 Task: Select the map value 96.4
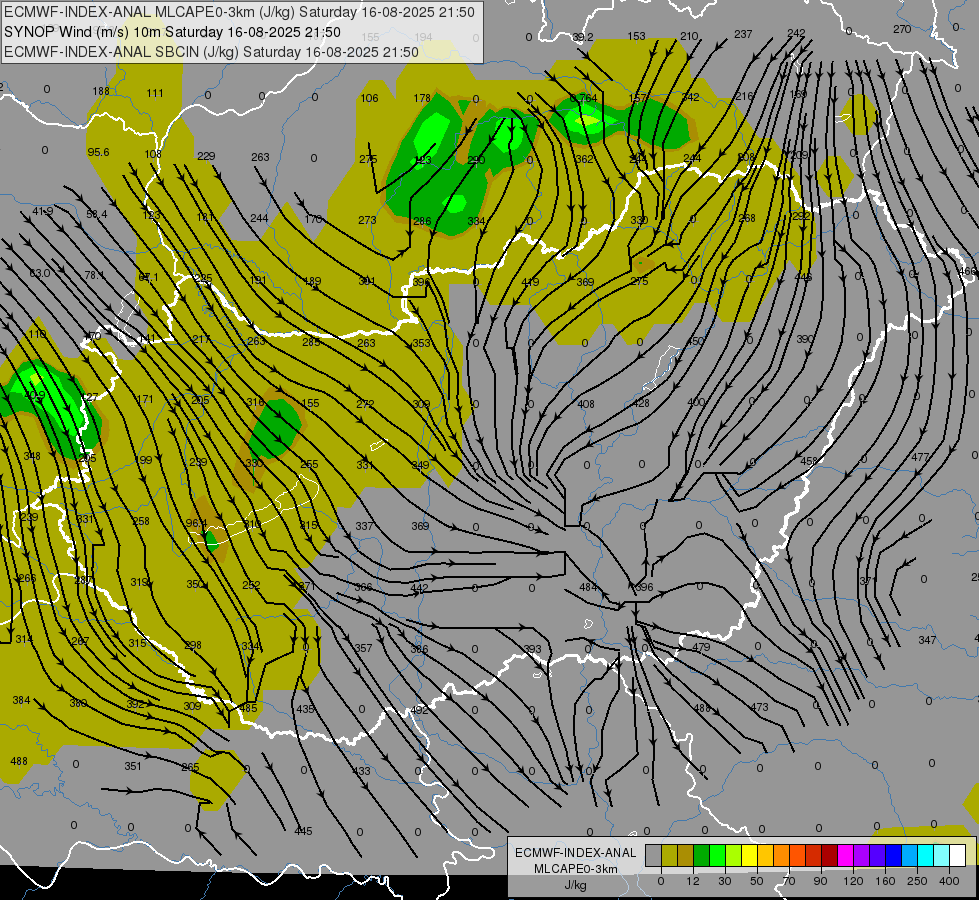(x=196, y=523)
